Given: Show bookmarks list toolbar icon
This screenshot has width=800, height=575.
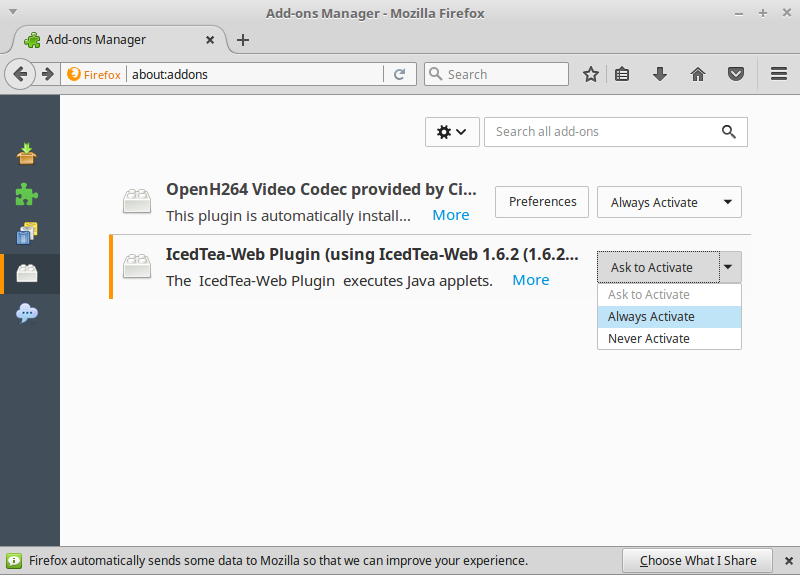Looking at the screenshot, I should click(x=622, y=74).
